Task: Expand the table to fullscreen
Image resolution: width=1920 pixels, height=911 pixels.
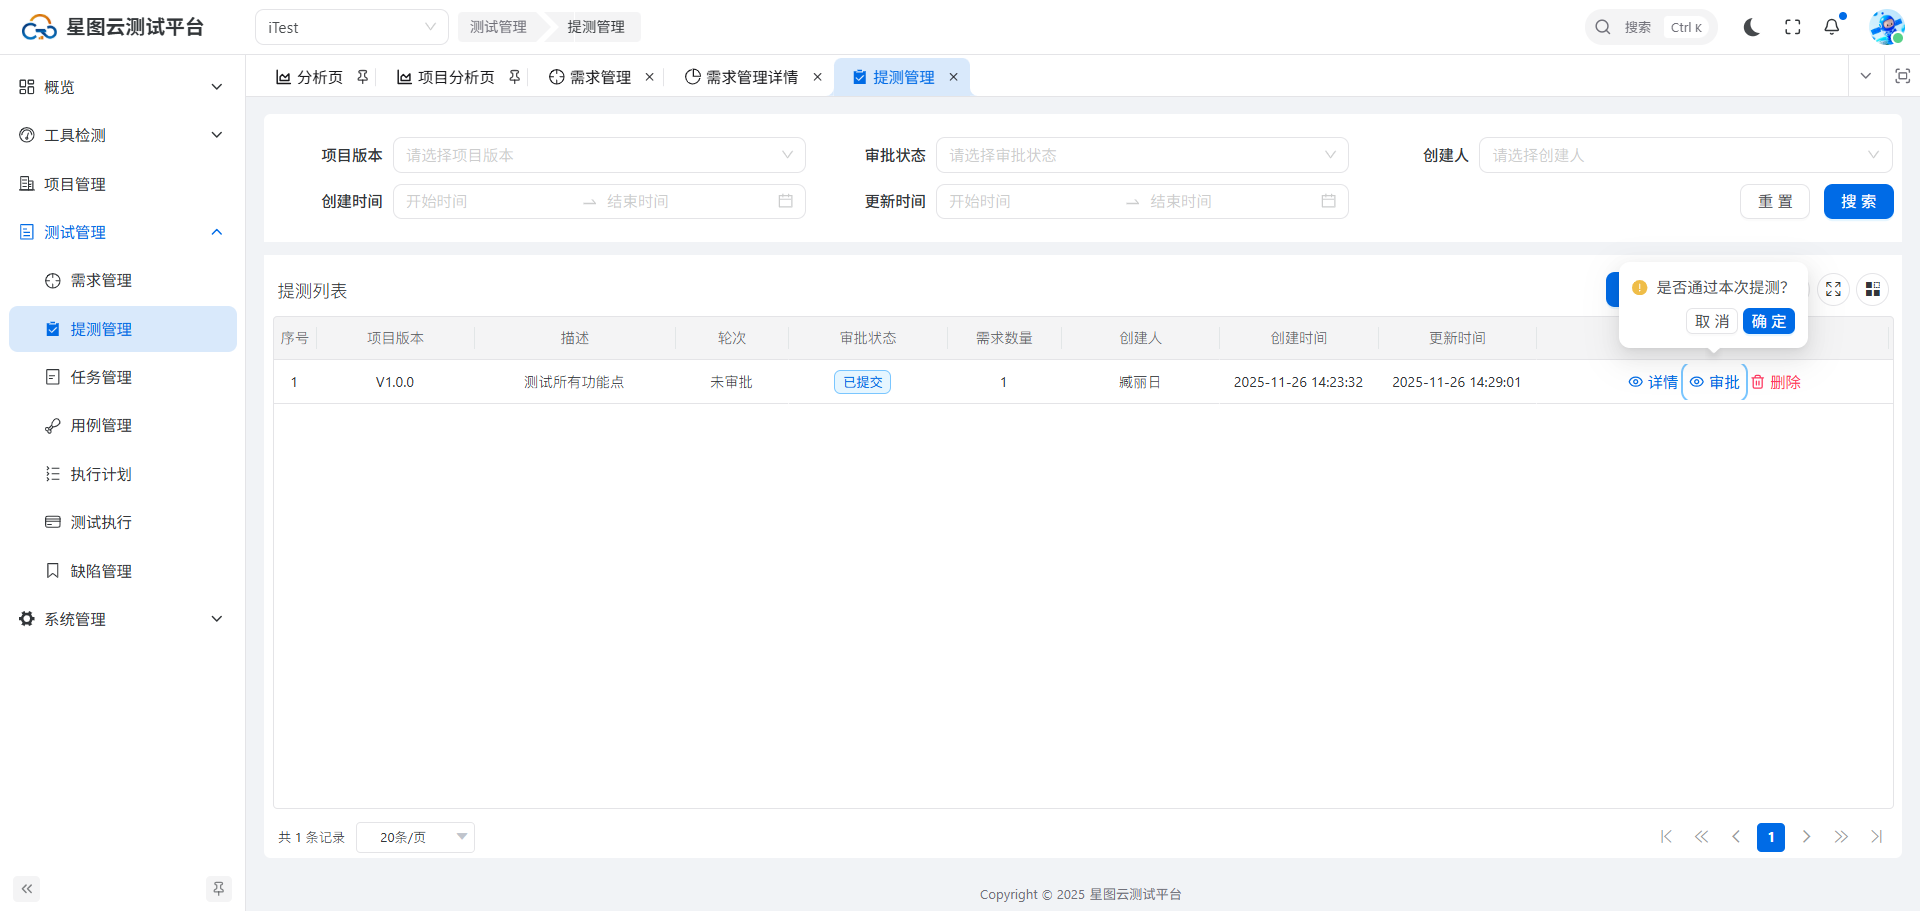Action: tap(1833, 289)
